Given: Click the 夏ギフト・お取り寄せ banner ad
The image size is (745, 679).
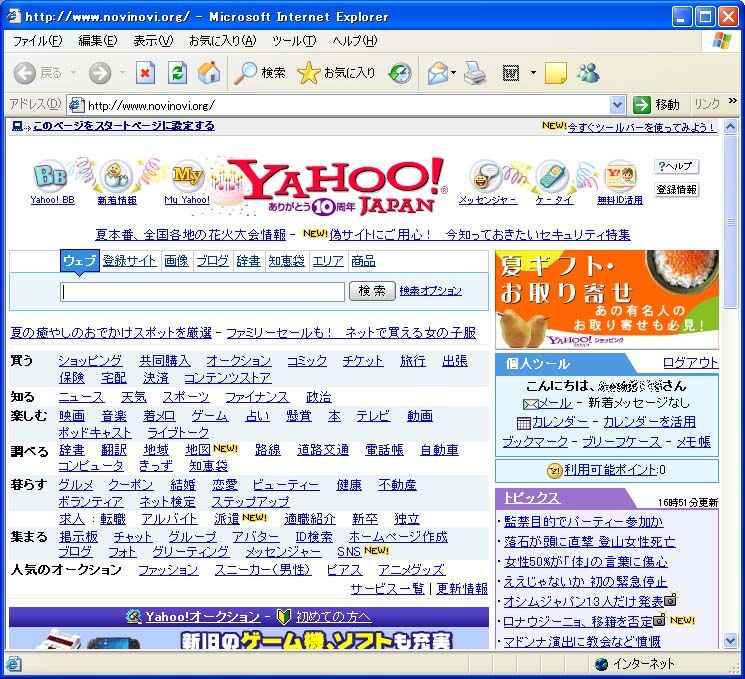Looking at the screenshot, I should tap(607, 299).
